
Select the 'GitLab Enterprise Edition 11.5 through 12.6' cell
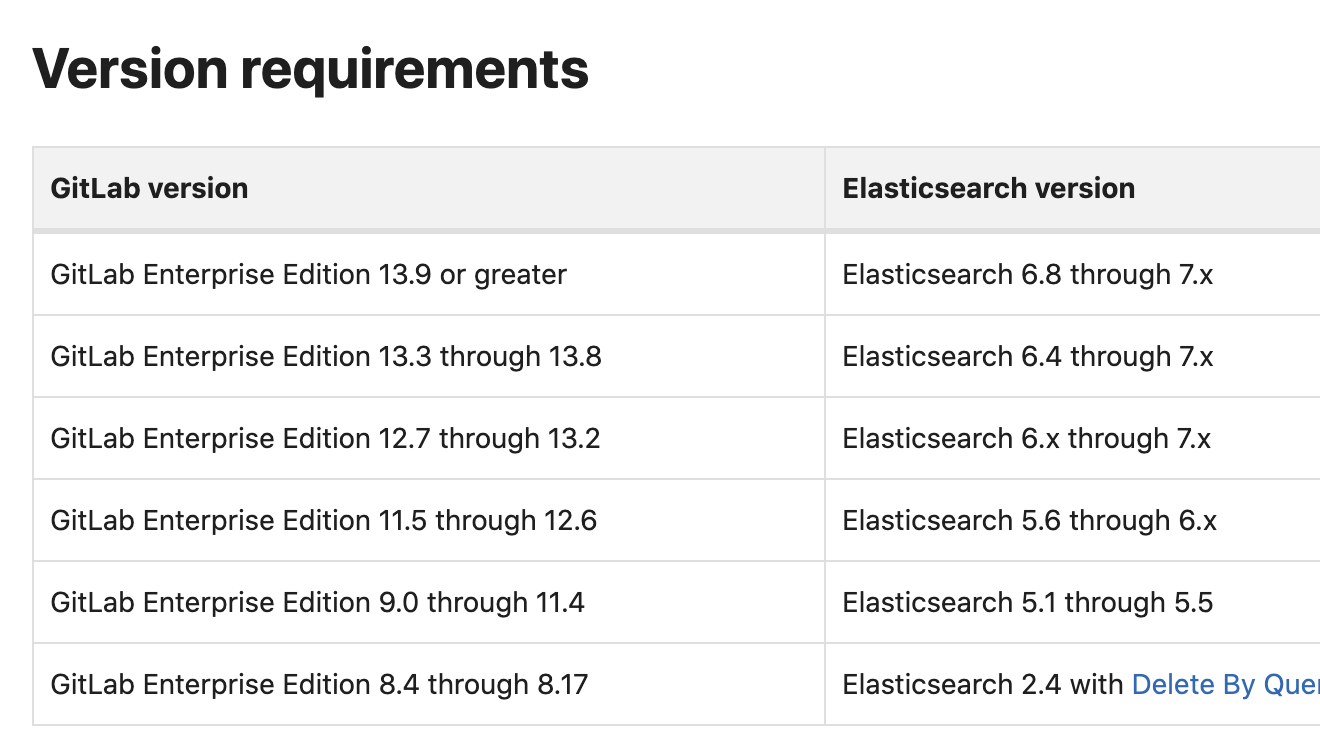tap(323, 520)
